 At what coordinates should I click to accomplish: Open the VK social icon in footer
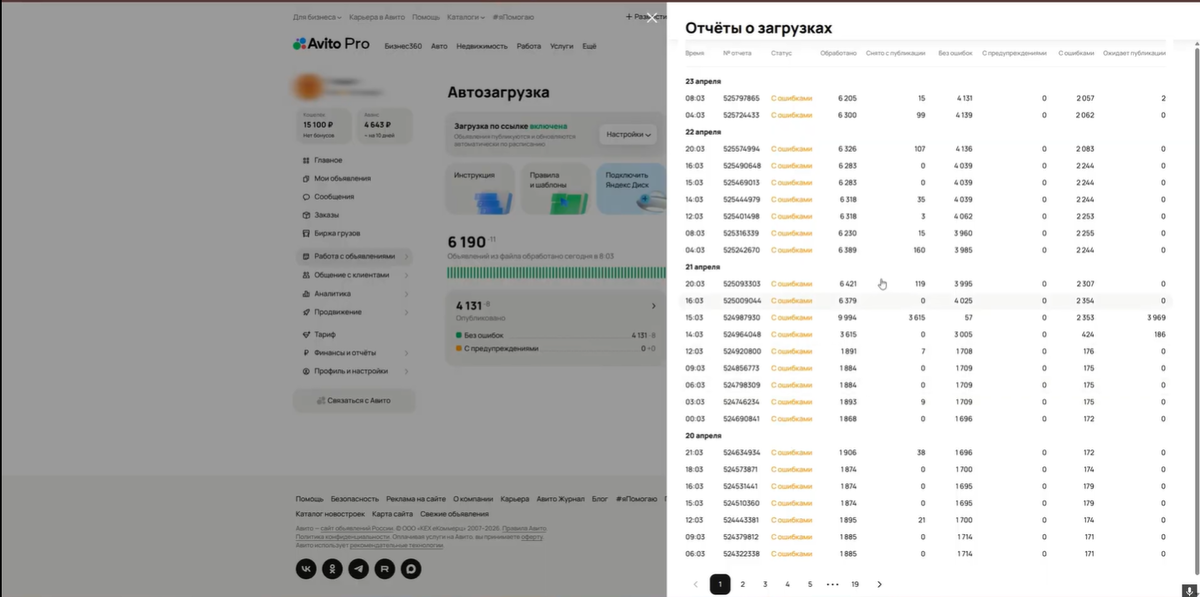point(306,568)
